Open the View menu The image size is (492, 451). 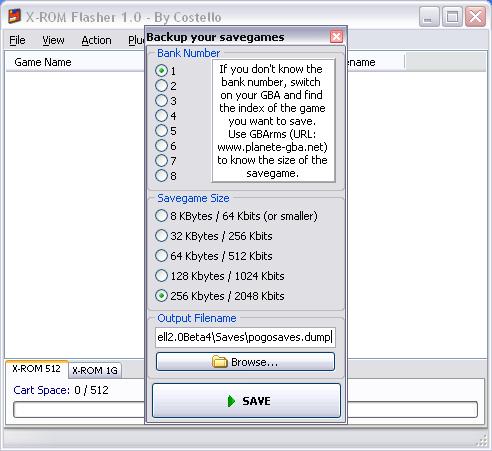(x=53, y=40)
